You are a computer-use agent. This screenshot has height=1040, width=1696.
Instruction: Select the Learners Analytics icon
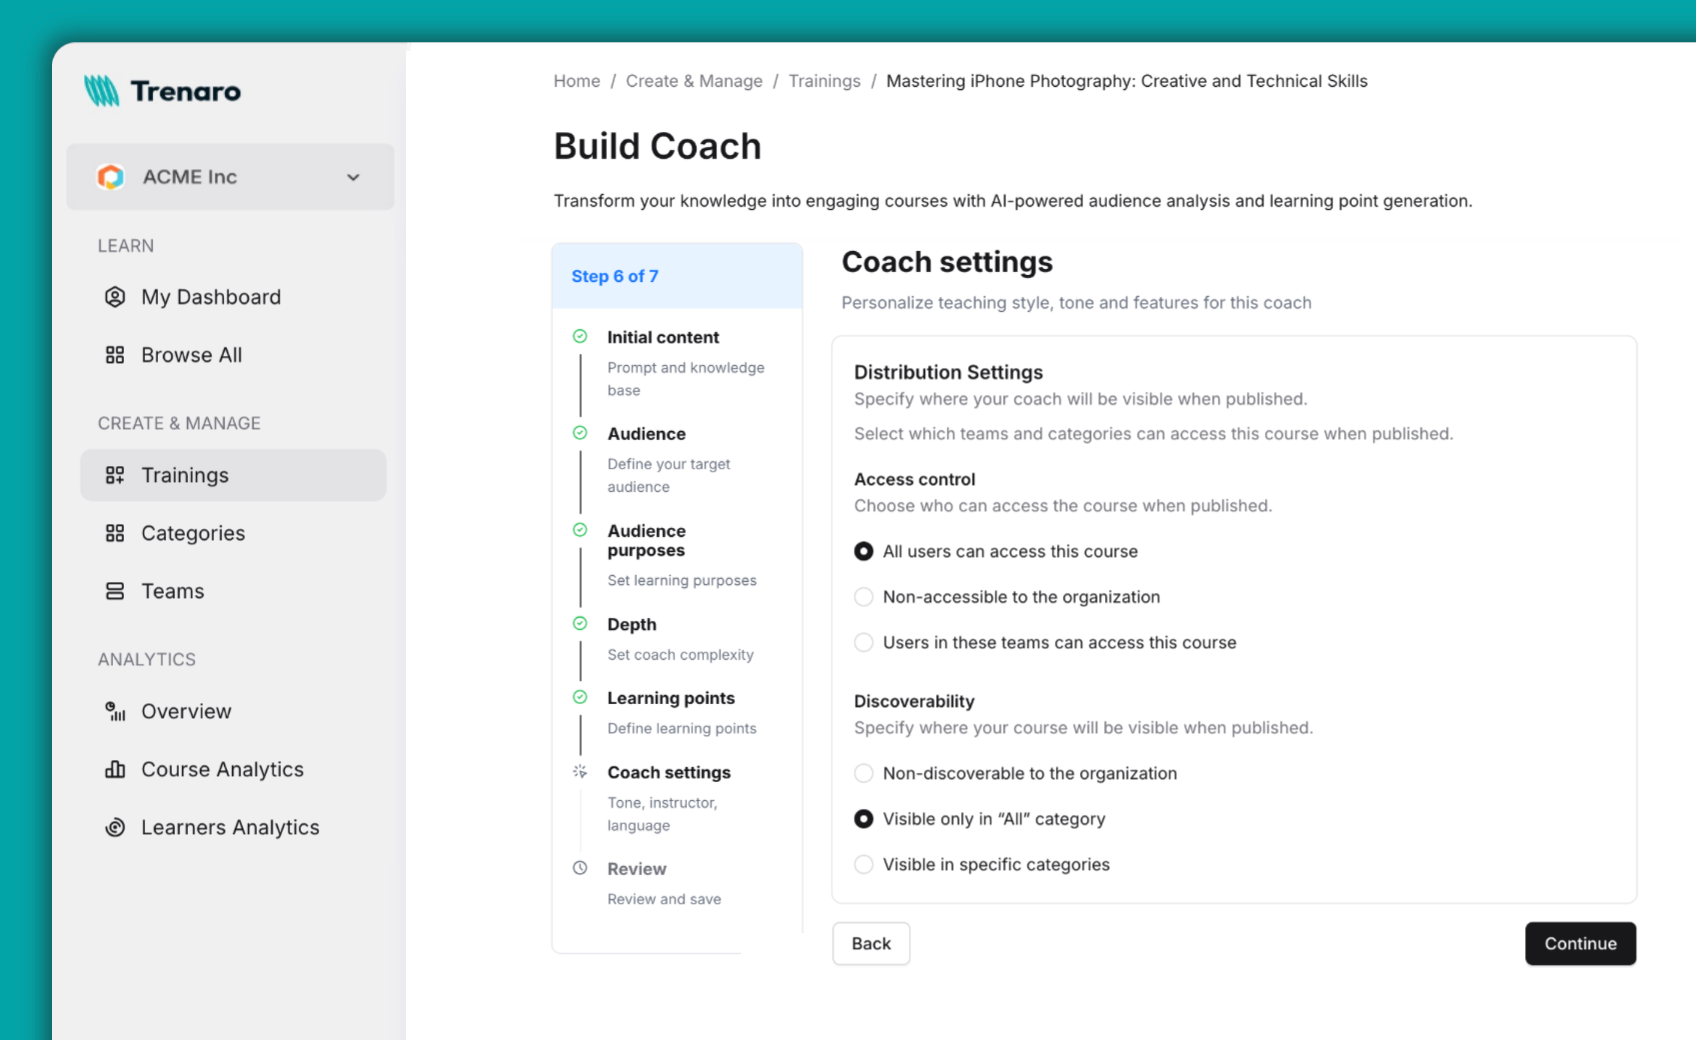pyautogui.click(x=115, y=827)
